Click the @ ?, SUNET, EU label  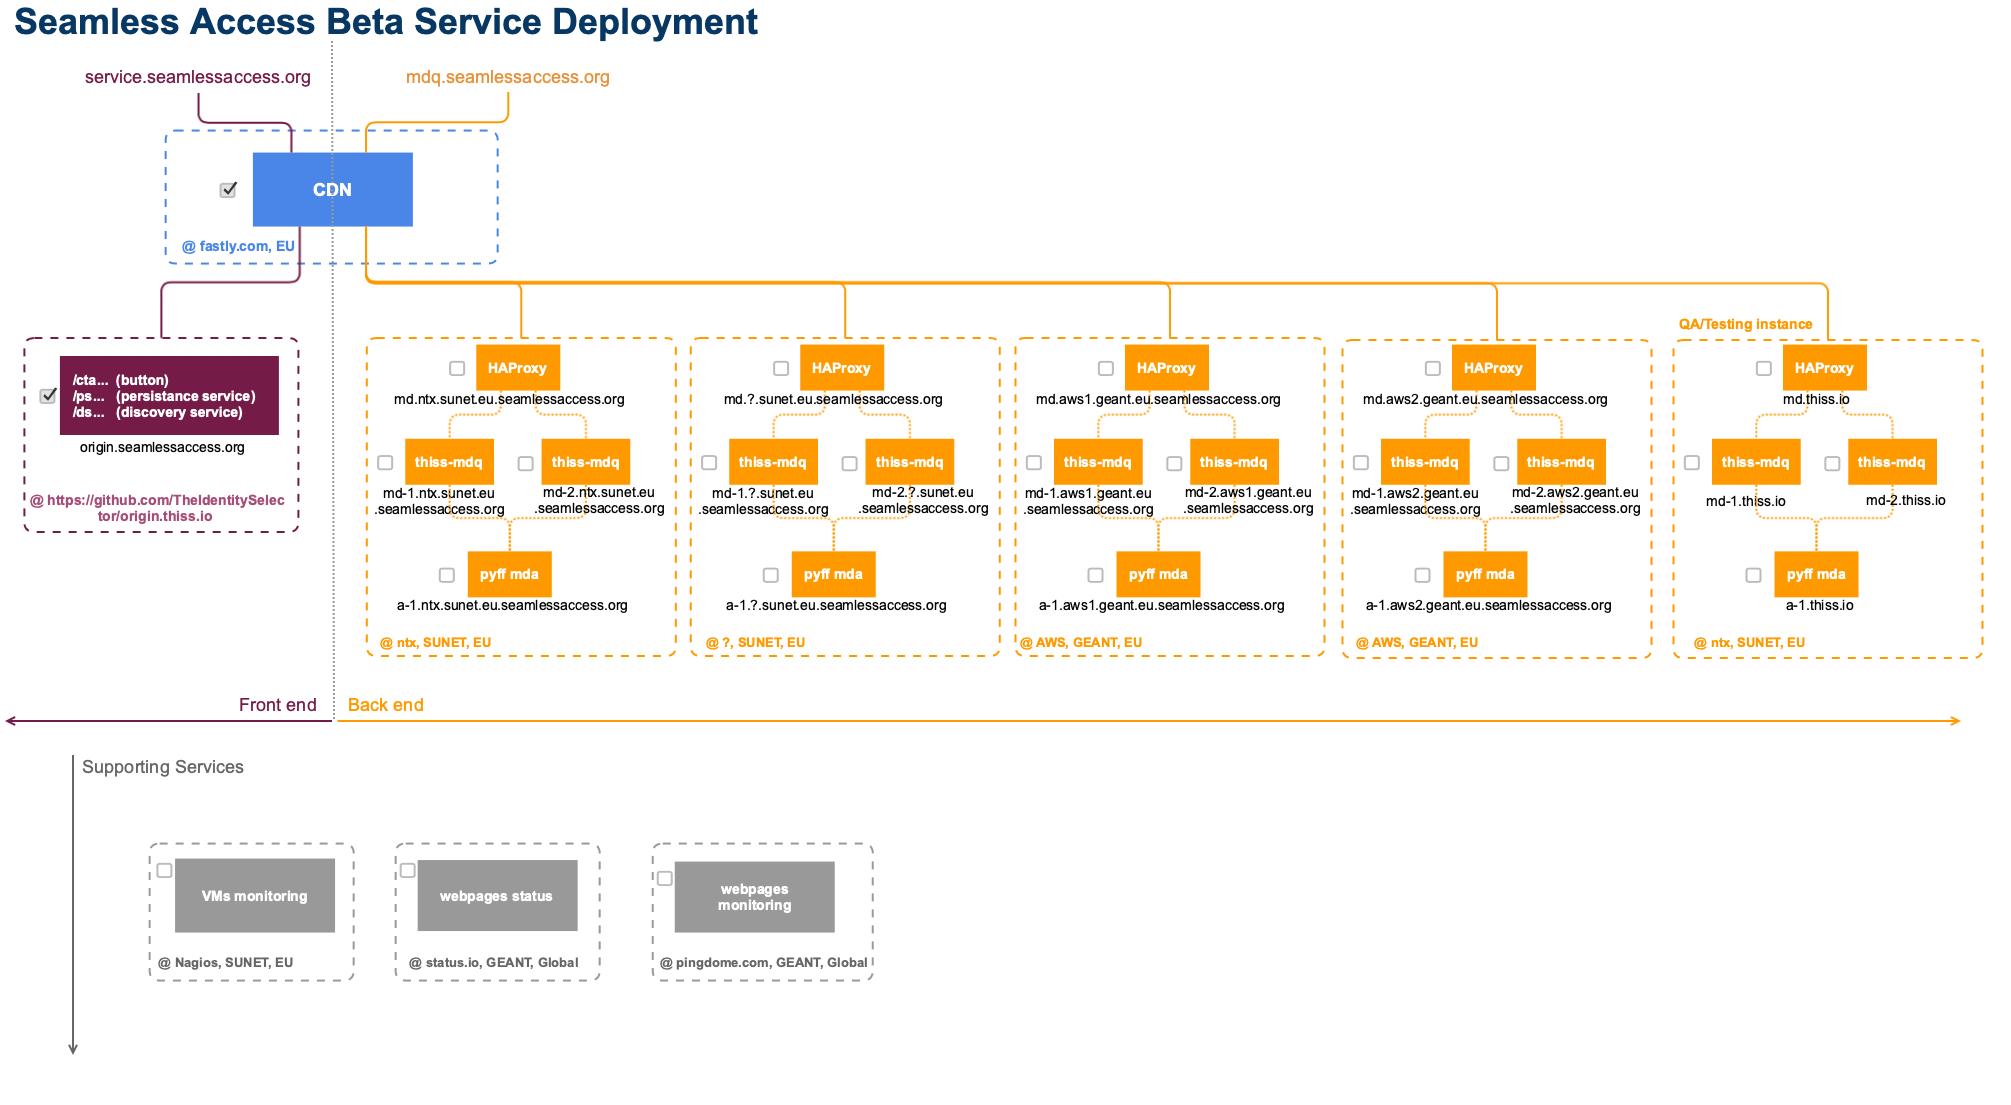(x=755, y=643)
